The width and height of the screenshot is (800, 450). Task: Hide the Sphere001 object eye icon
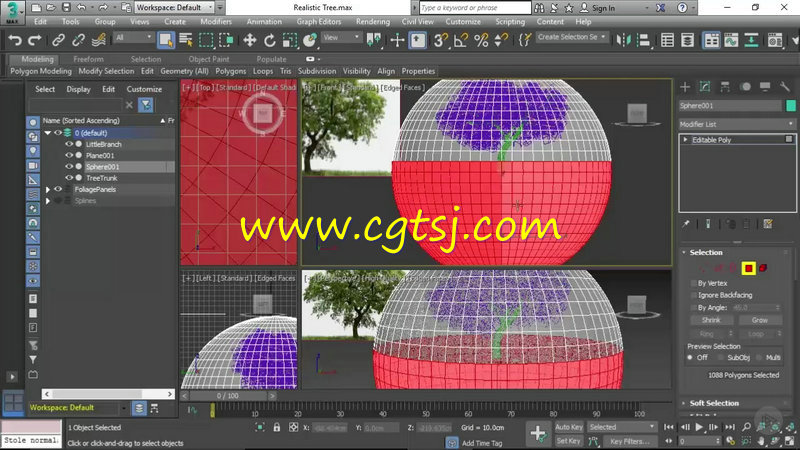69,166
